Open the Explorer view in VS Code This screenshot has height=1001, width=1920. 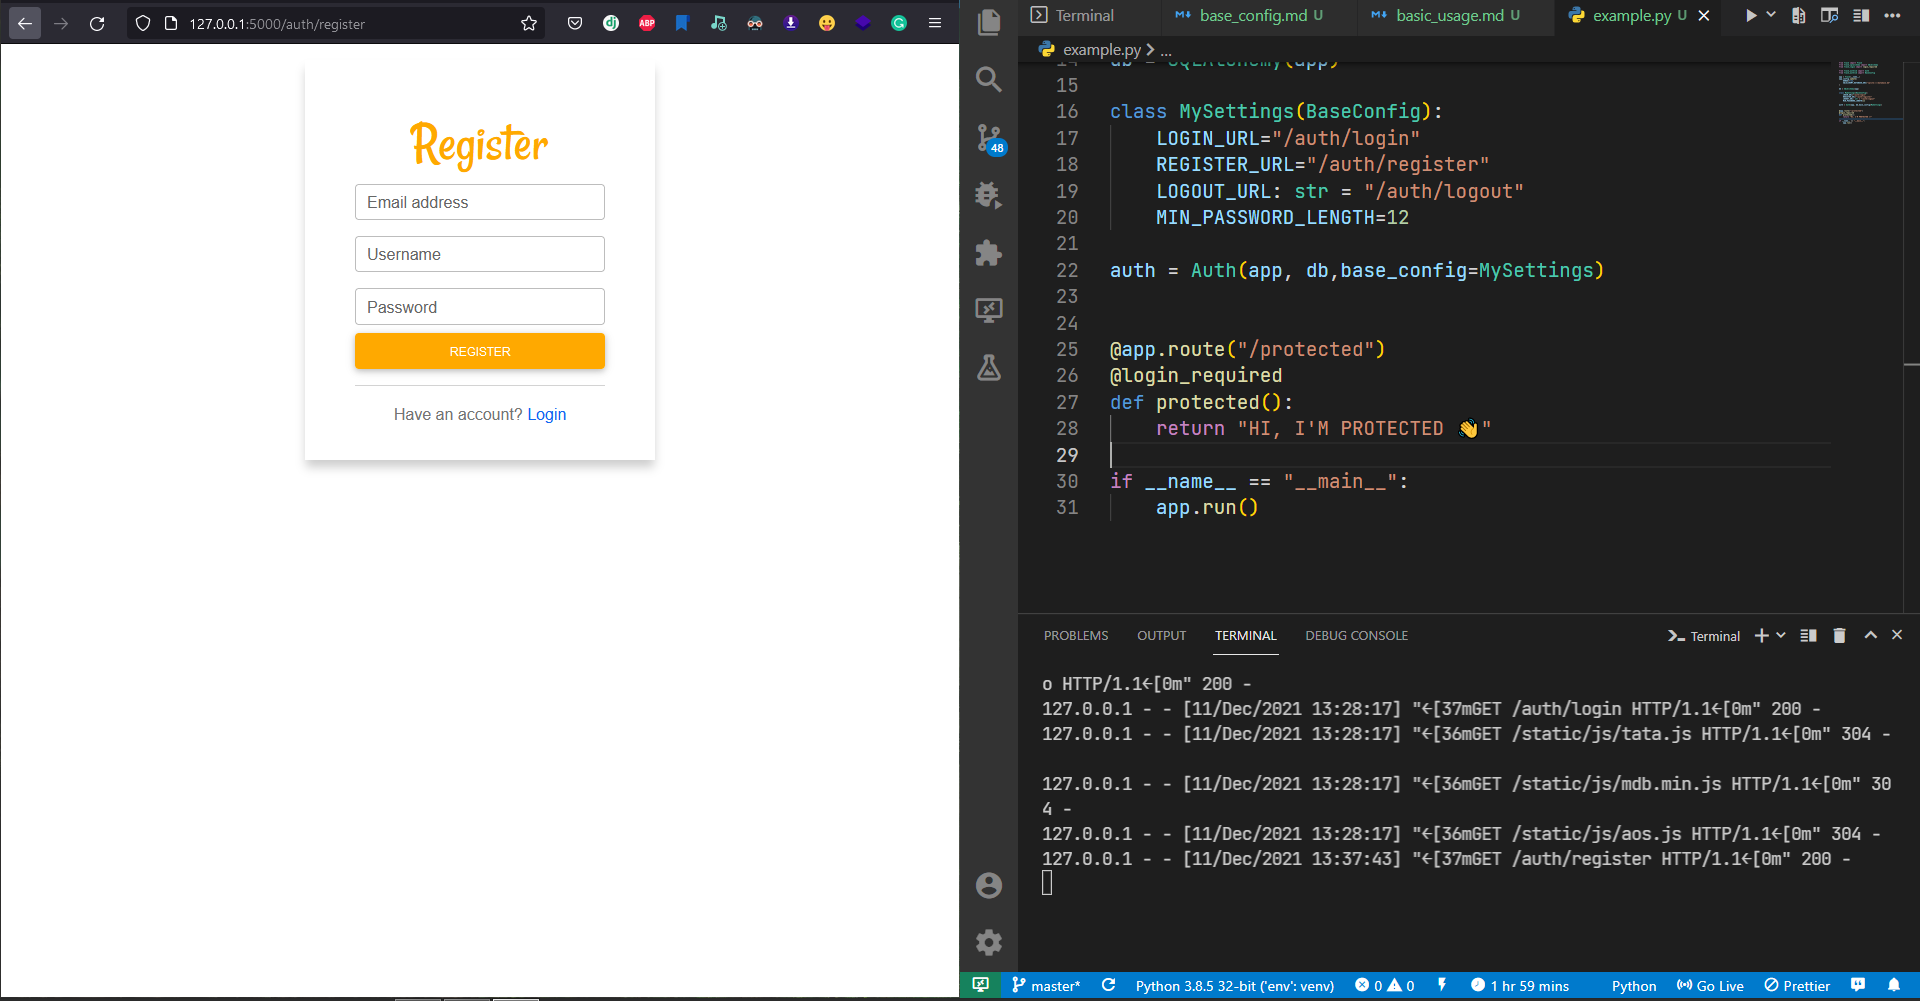989,22
